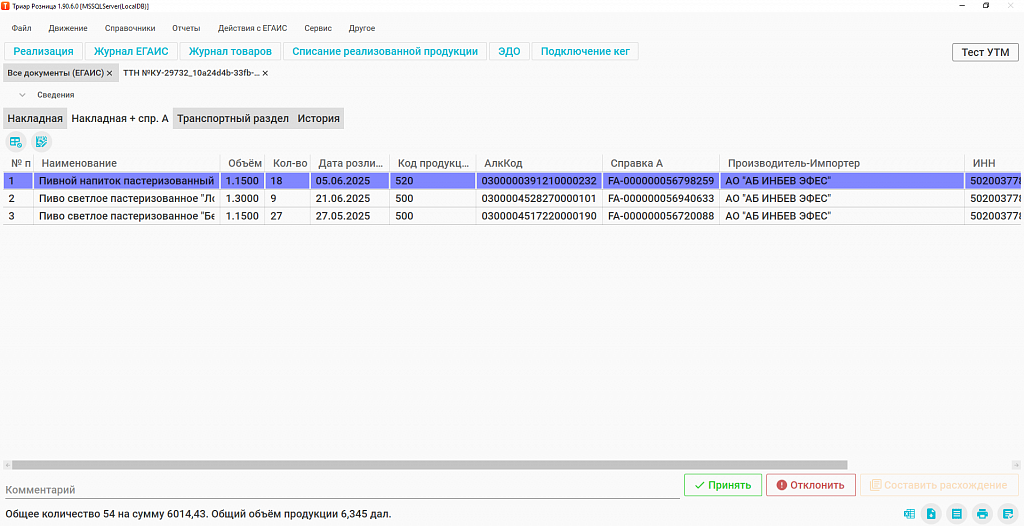Screen dimensions: 1024x526
Task: Click the table settings icon above grid
Action: coord(16,141)
